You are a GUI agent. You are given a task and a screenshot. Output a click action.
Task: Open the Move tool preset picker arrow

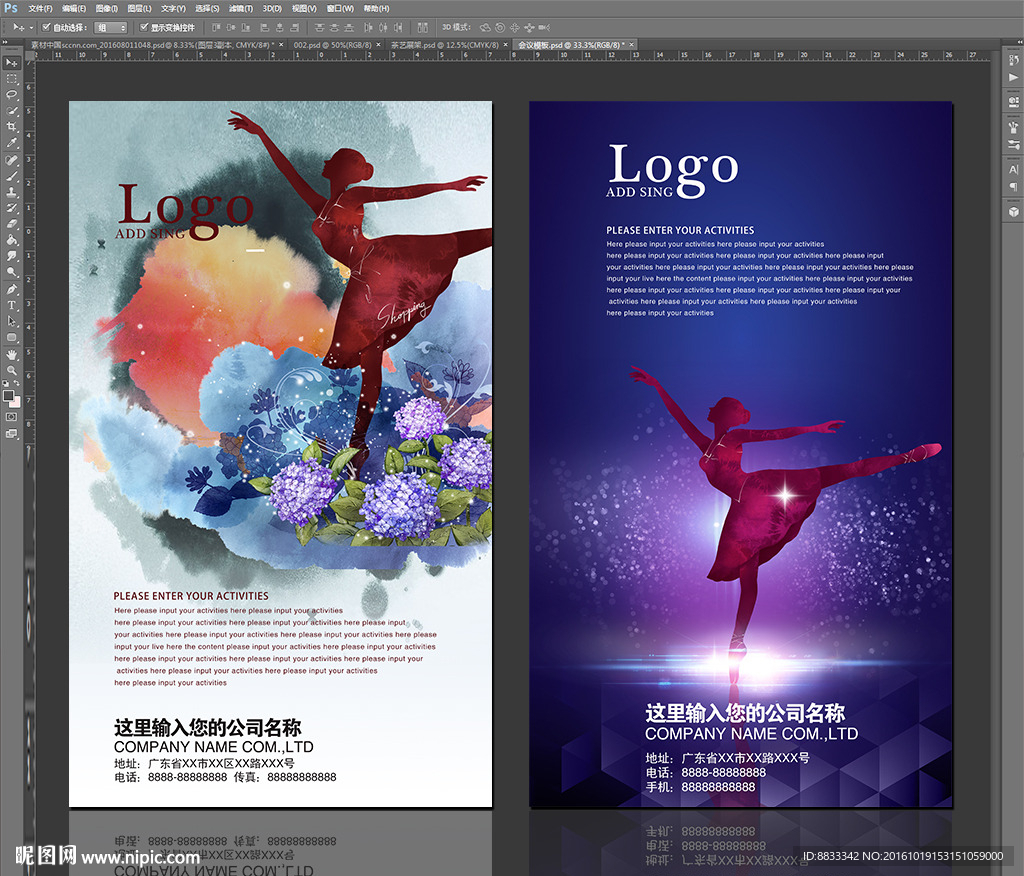click(31, 27)
